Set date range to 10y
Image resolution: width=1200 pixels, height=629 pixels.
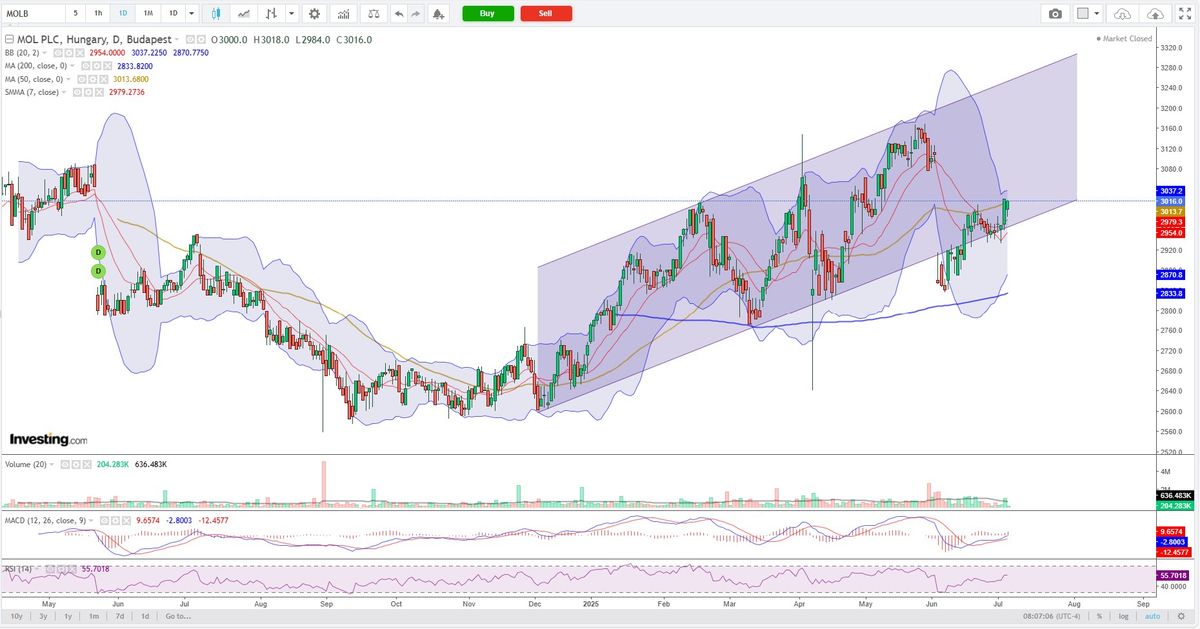17,616
